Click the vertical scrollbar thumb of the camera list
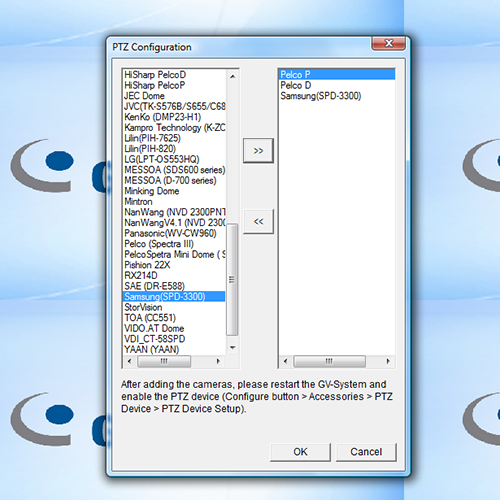The width and height of the screenshot is (500, 500). [232, 280]
